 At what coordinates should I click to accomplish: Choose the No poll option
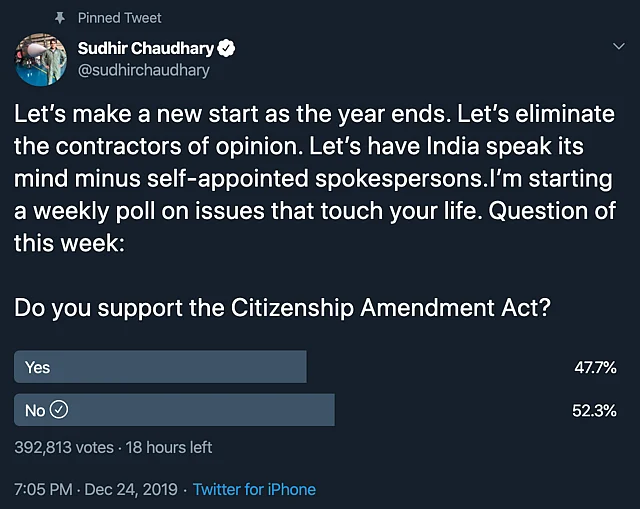174,410
